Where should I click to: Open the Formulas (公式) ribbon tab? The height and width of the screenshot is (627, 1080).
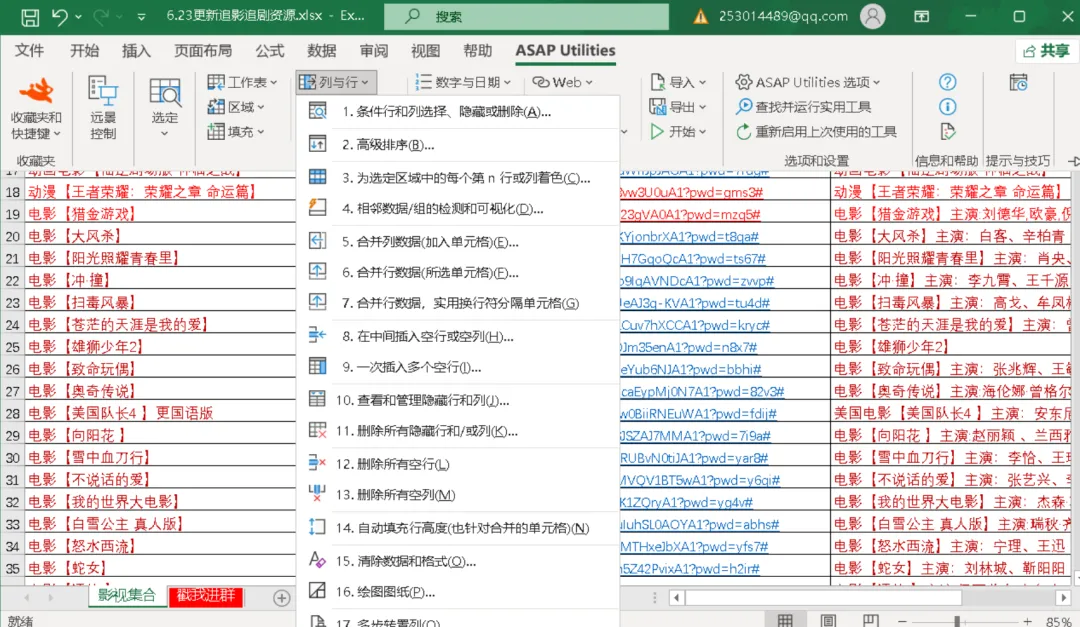point(269,50)
